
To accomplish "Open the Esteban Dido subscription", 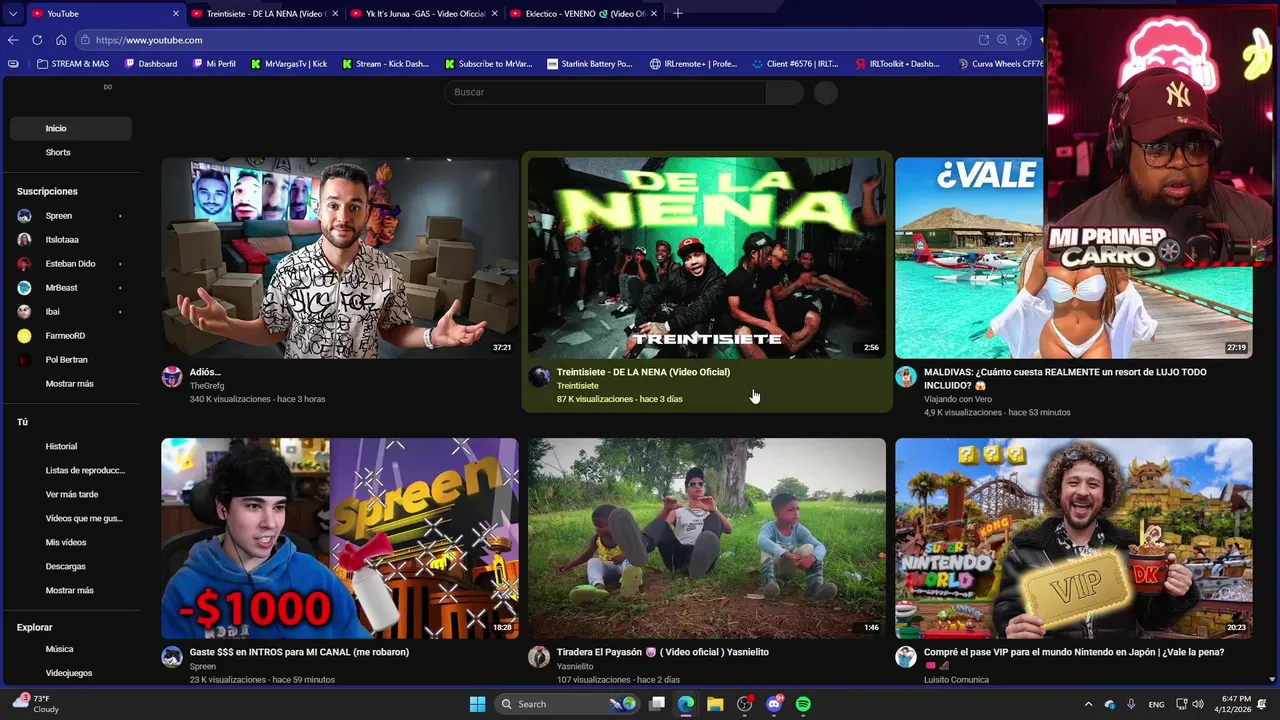I will pyautogui.click(x=70, y=264).
